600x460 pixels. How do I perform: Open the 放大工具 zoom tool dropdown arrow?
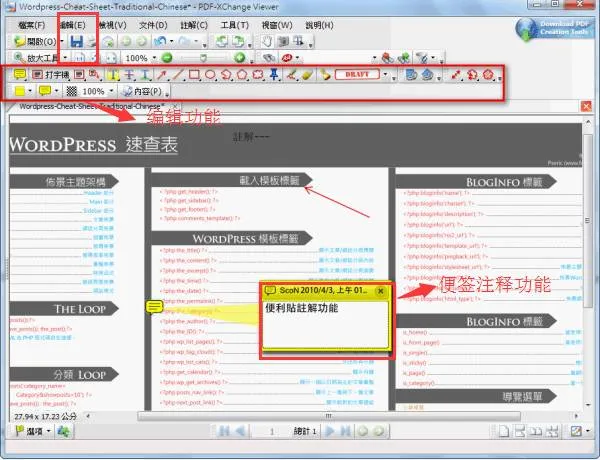[65, 58]
